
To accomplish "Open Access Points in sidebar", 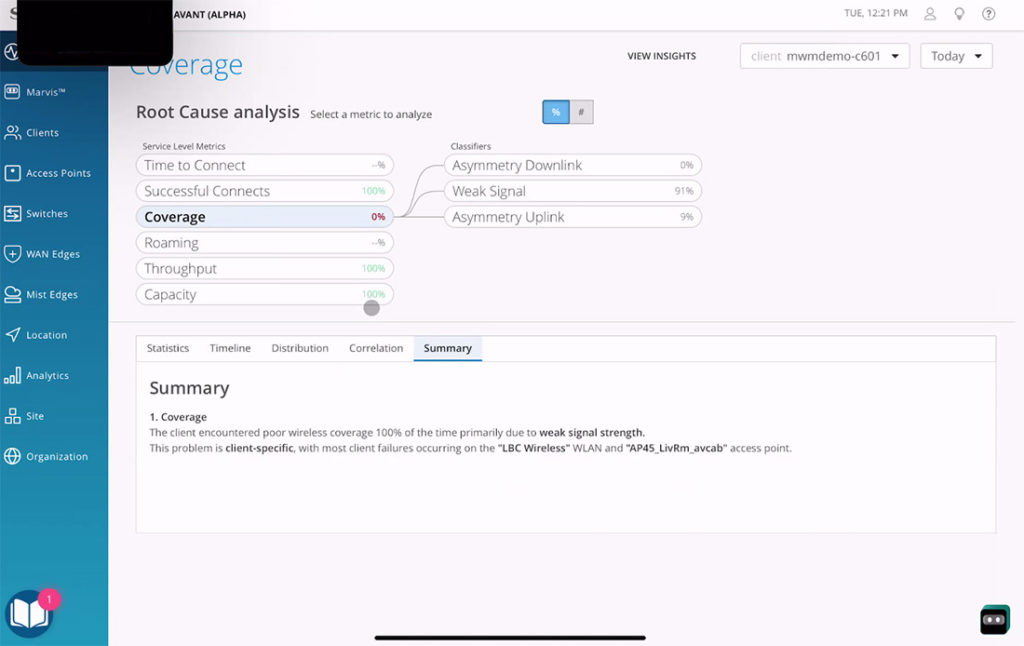I will [x=47, y=173].
